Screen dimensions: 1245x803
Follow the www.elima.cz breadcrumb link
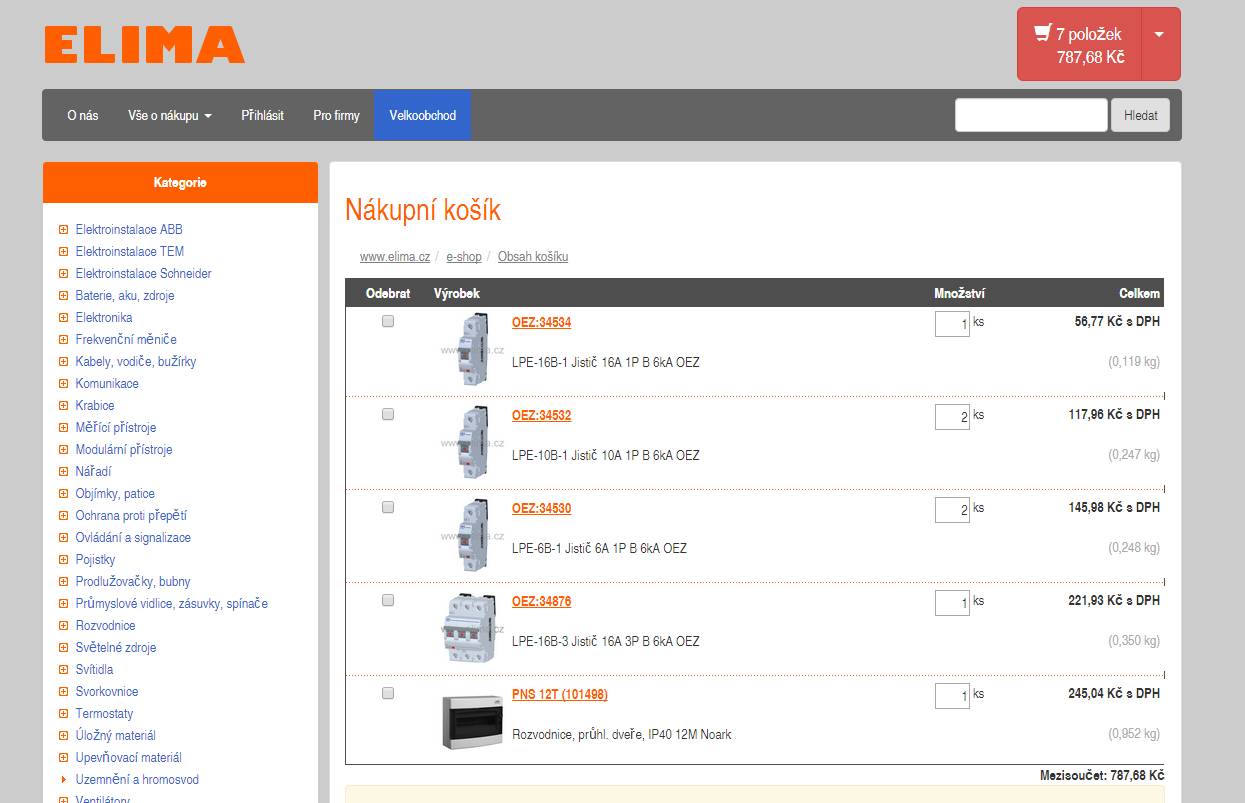[395, 257]
